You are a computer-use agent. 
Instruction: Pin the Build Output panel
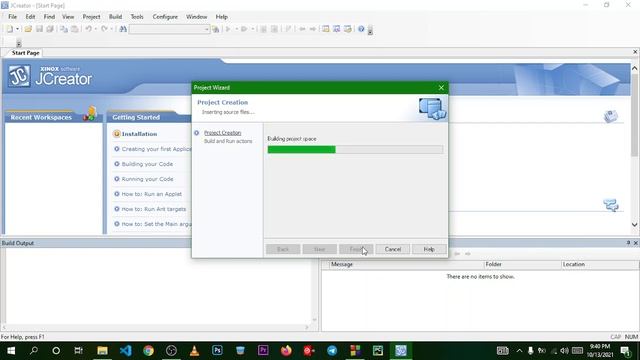pos(628,243)
